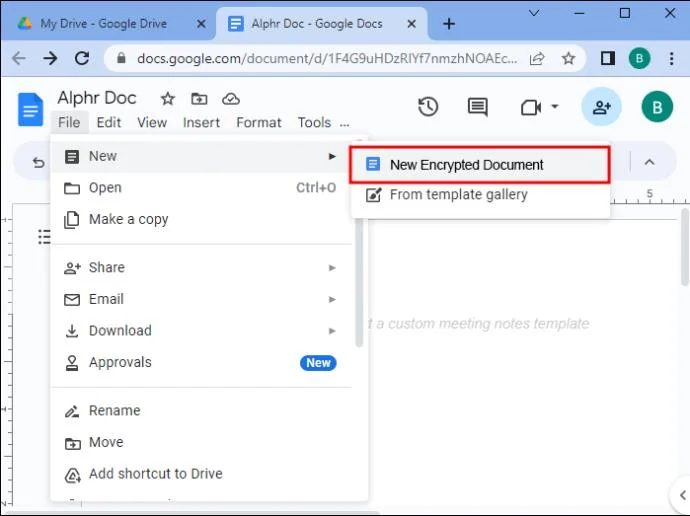This screenshot has height=516, width=690.
Task: Open Chrome profile B avatar
Action: coord(639,58)
